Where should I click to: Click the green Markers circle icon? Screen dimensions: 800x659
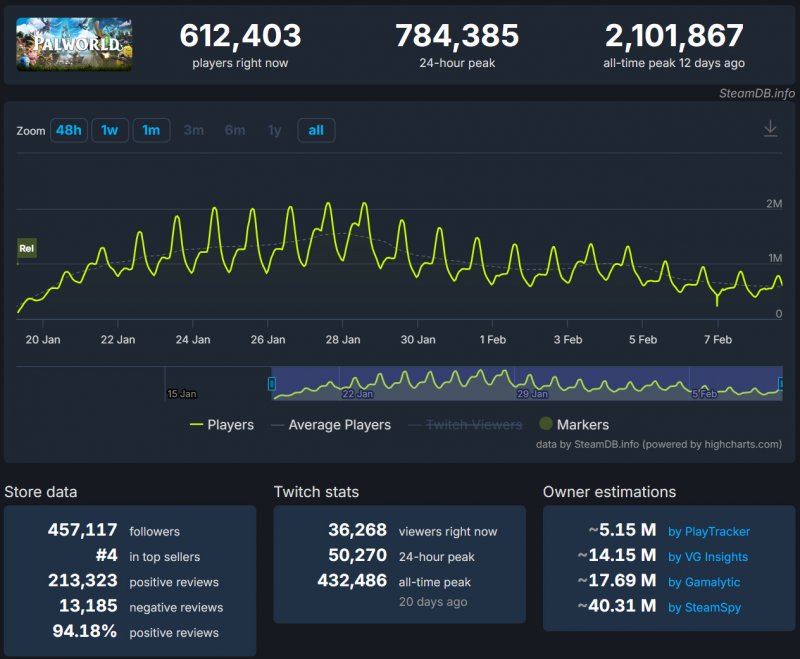(x=546, y=425)
